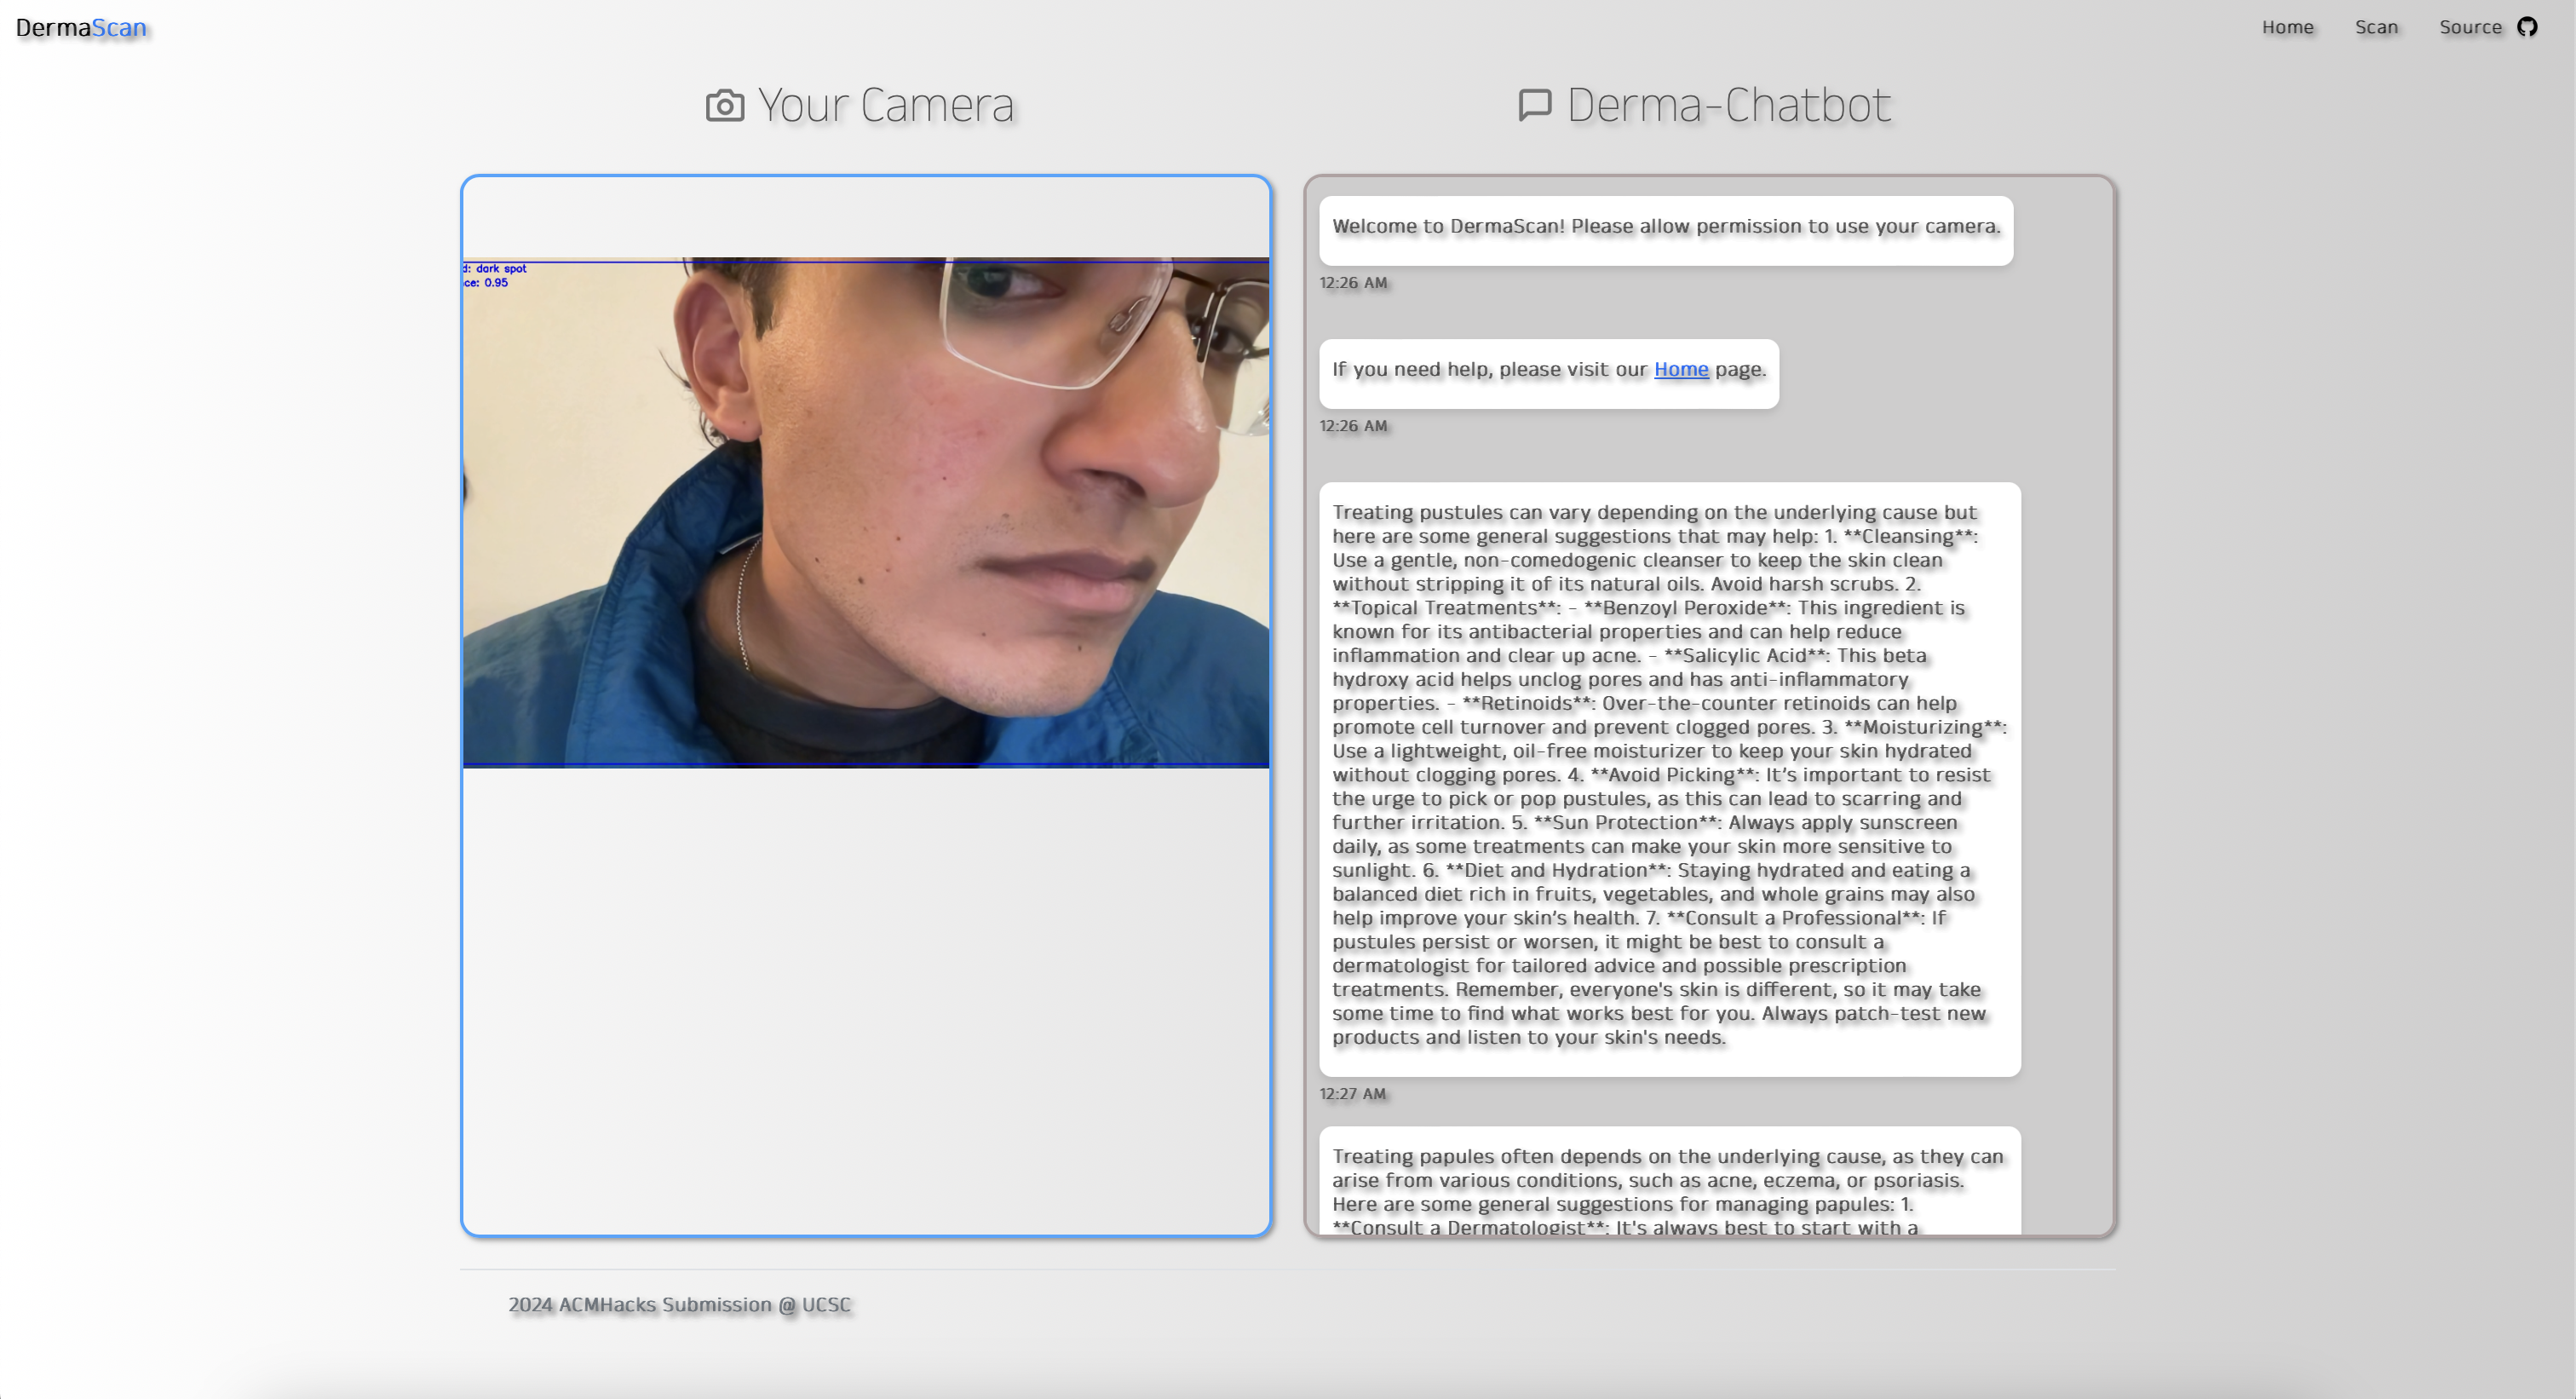Click the Your Camera heading

(885, 105)
